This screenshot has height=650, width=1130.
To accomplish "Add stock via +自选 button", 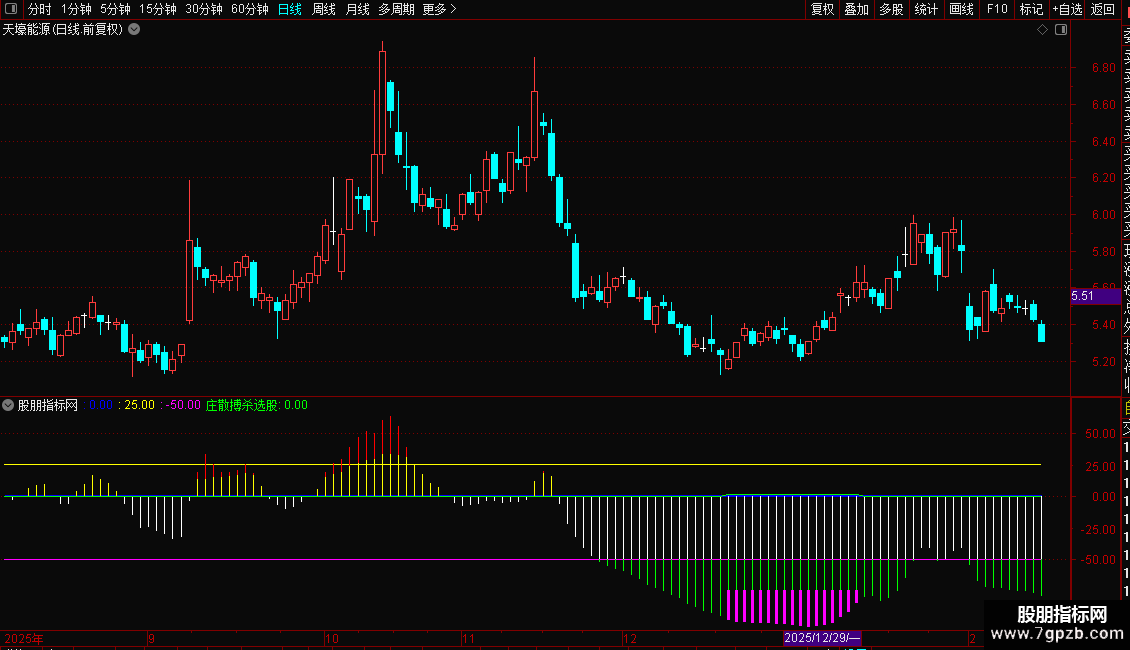I will [x=1067, y=9].
